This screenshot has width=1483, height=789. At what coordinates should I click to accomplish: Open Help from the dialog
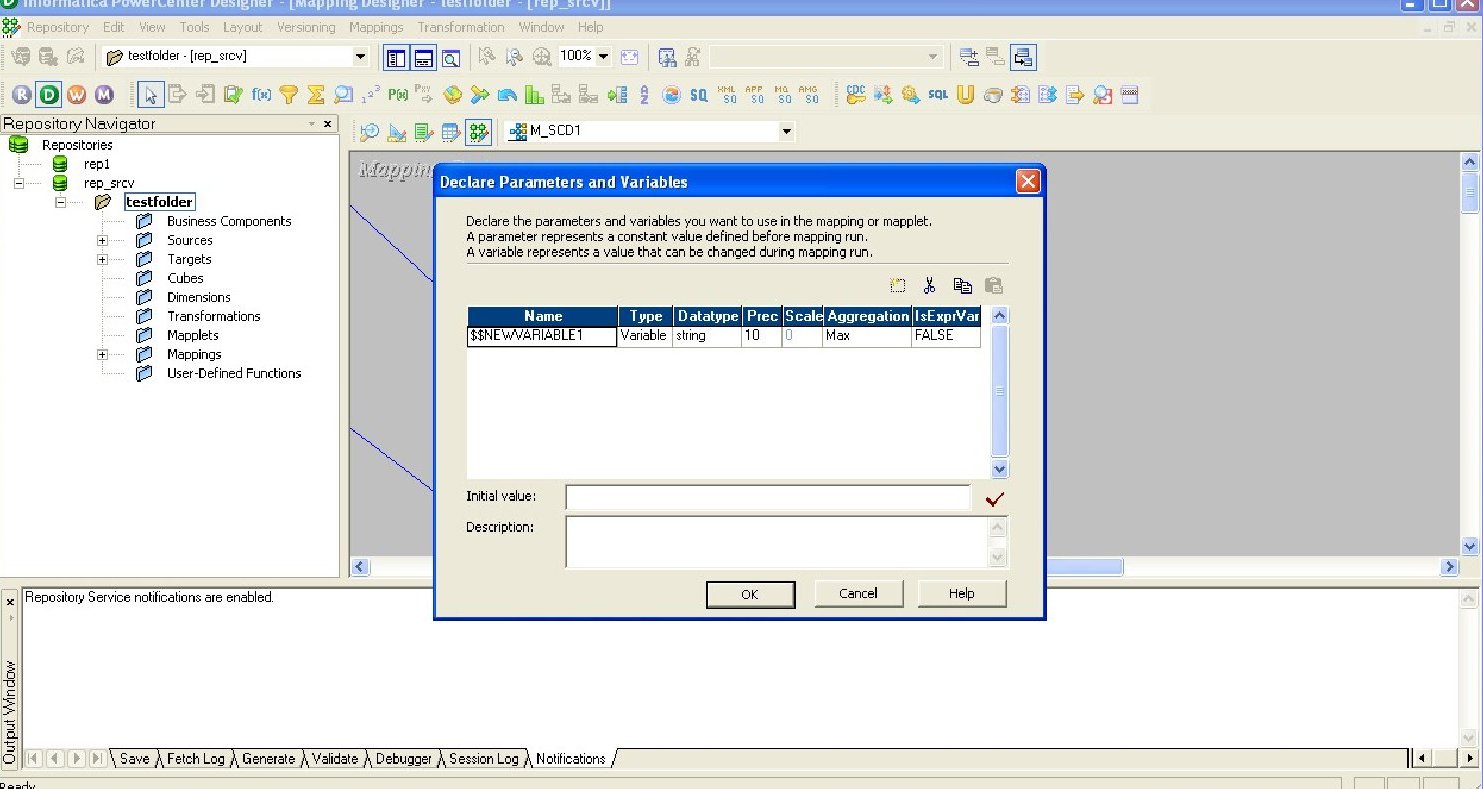[961, 594]
